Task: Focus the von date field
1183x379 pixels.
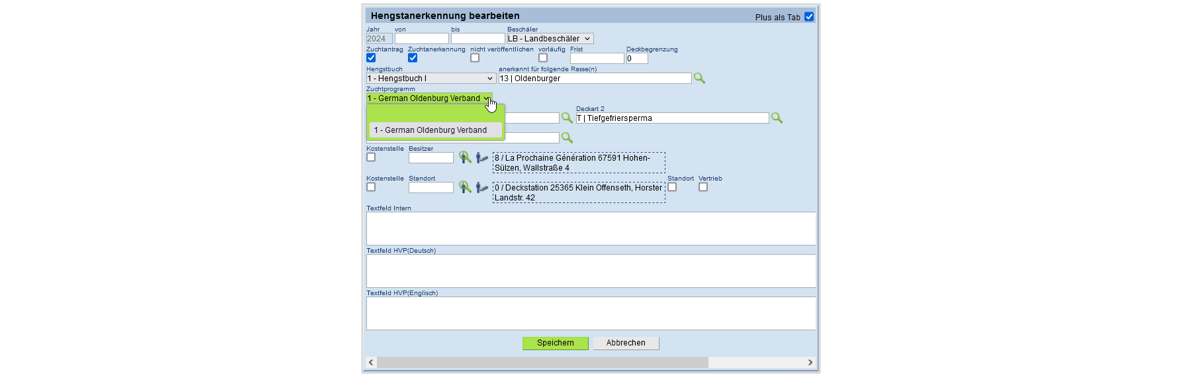Action: tap(422, 39)
